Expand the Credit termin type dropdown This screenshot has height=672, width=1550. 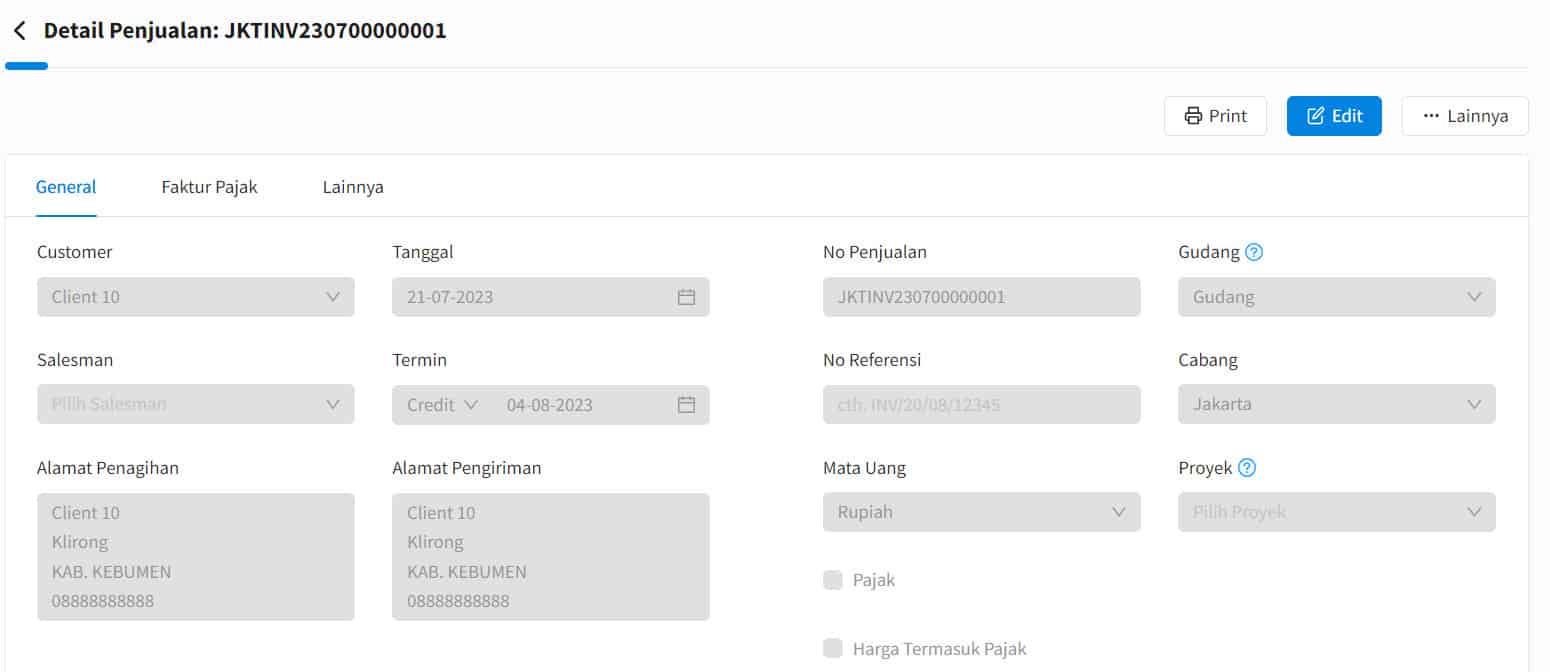[x=442, y=405]
